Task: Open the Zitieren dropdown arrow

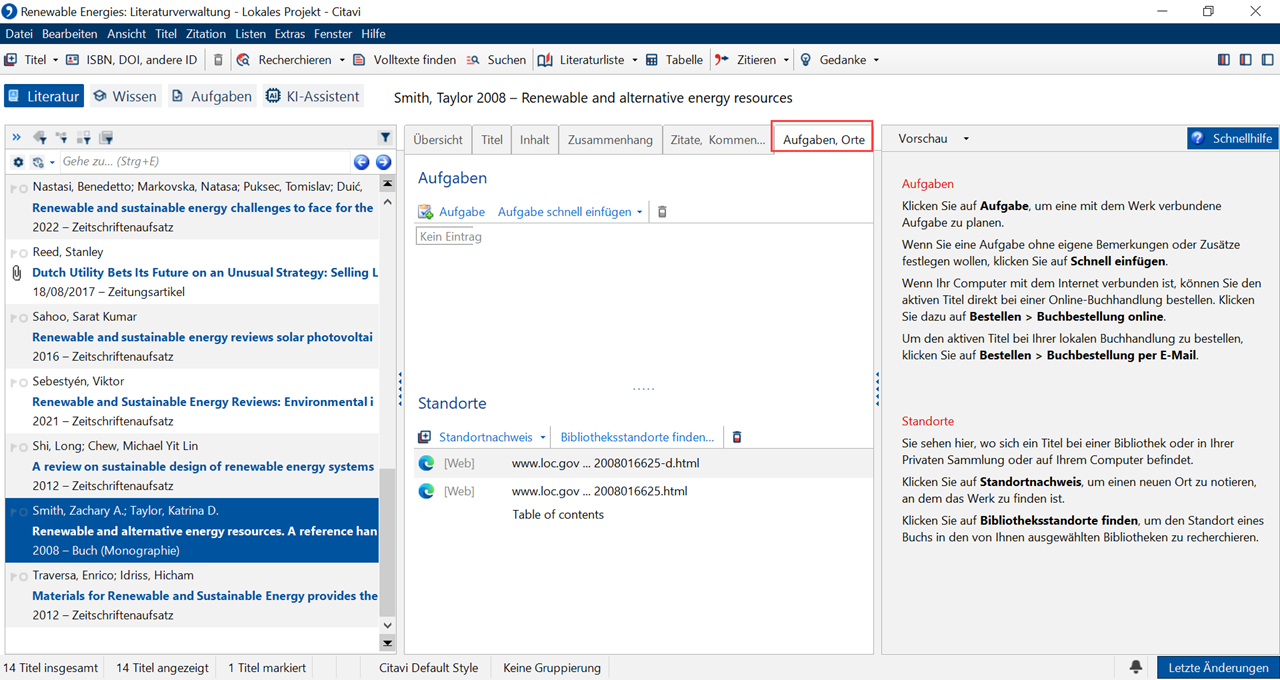Action: [786, 60]
